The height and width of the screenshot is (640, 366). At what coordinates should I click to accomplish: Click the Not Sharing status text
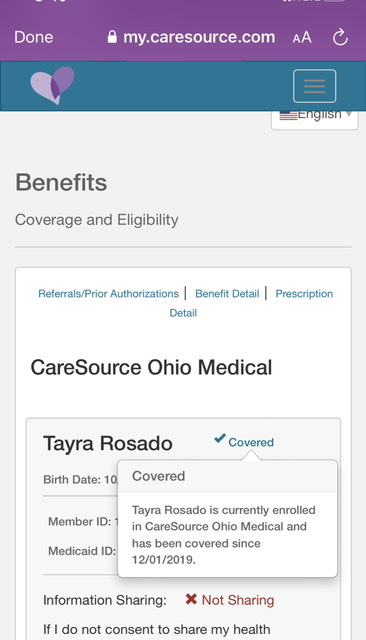click(238, 600)
